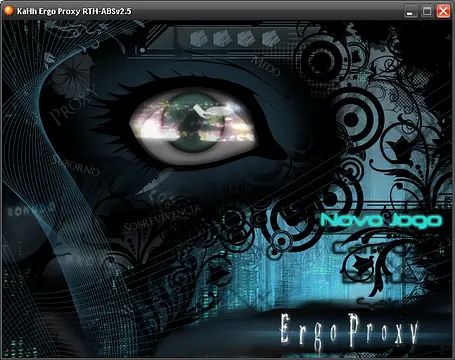Click the window title "KaHh Ergo Proxy RTH-ABSv2.5"
455x360 pixels.
74,11
